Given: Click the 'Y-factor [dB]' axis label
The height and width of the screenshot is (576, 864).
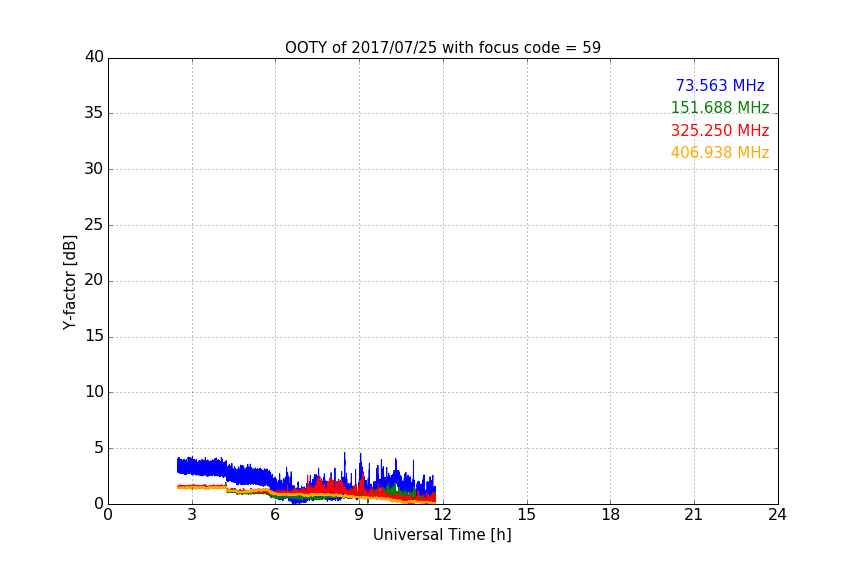Looking at the screenshot, I should click(x=69, y=282).
